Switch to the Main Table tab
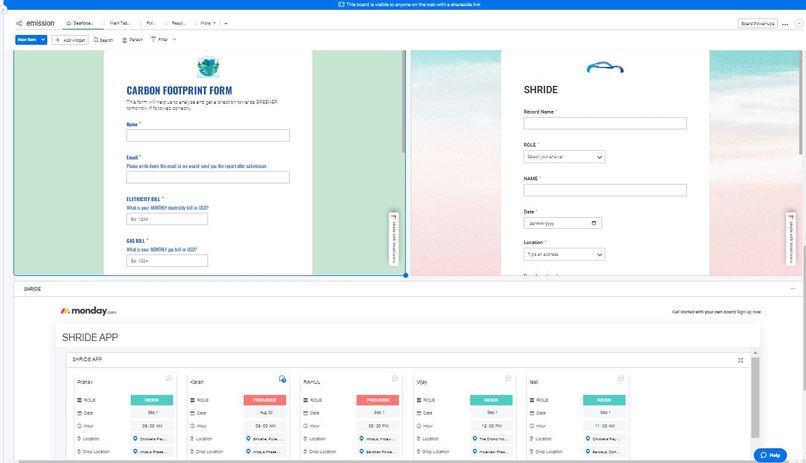806x463 pixels. (119, 23)
